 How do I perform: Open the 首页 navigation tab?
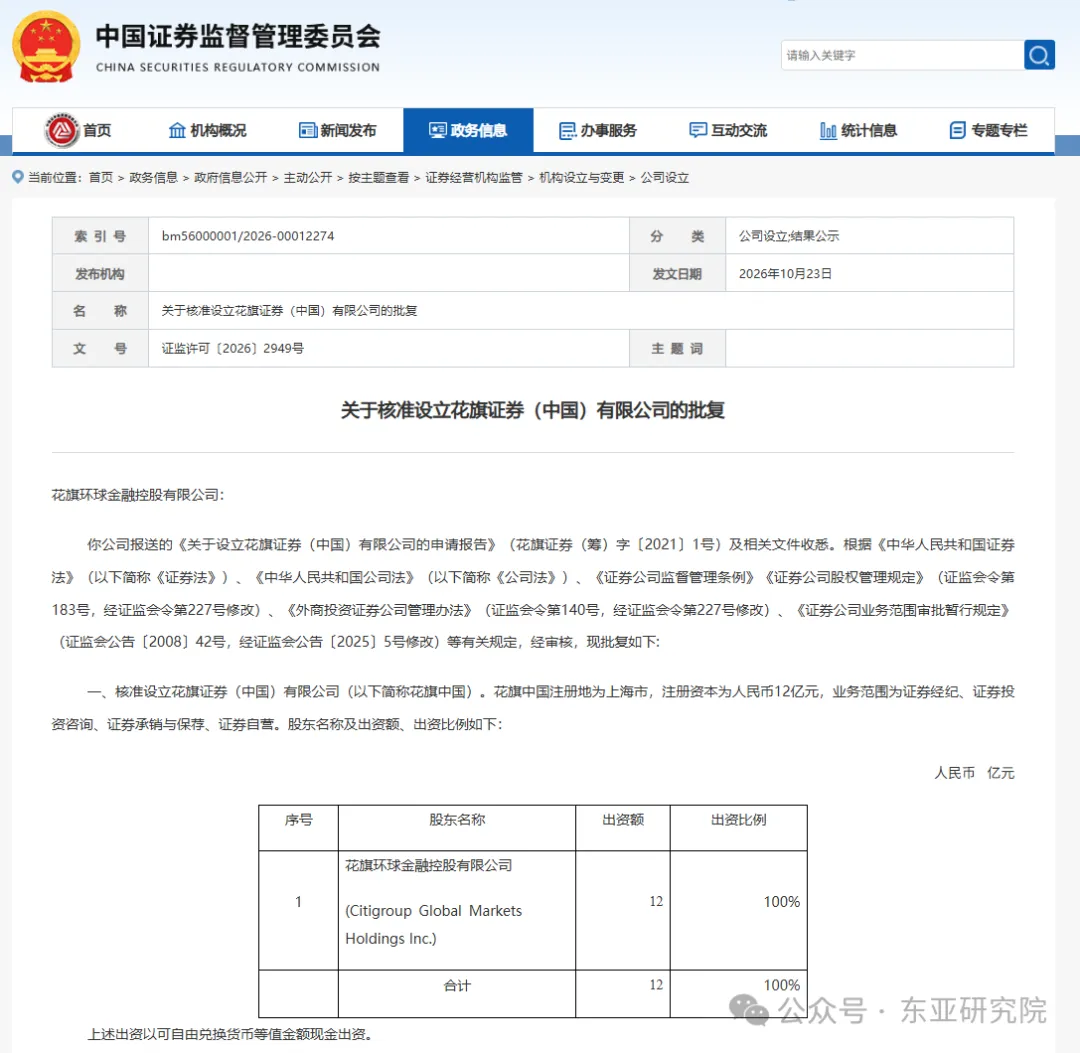(x=77, y=130)
